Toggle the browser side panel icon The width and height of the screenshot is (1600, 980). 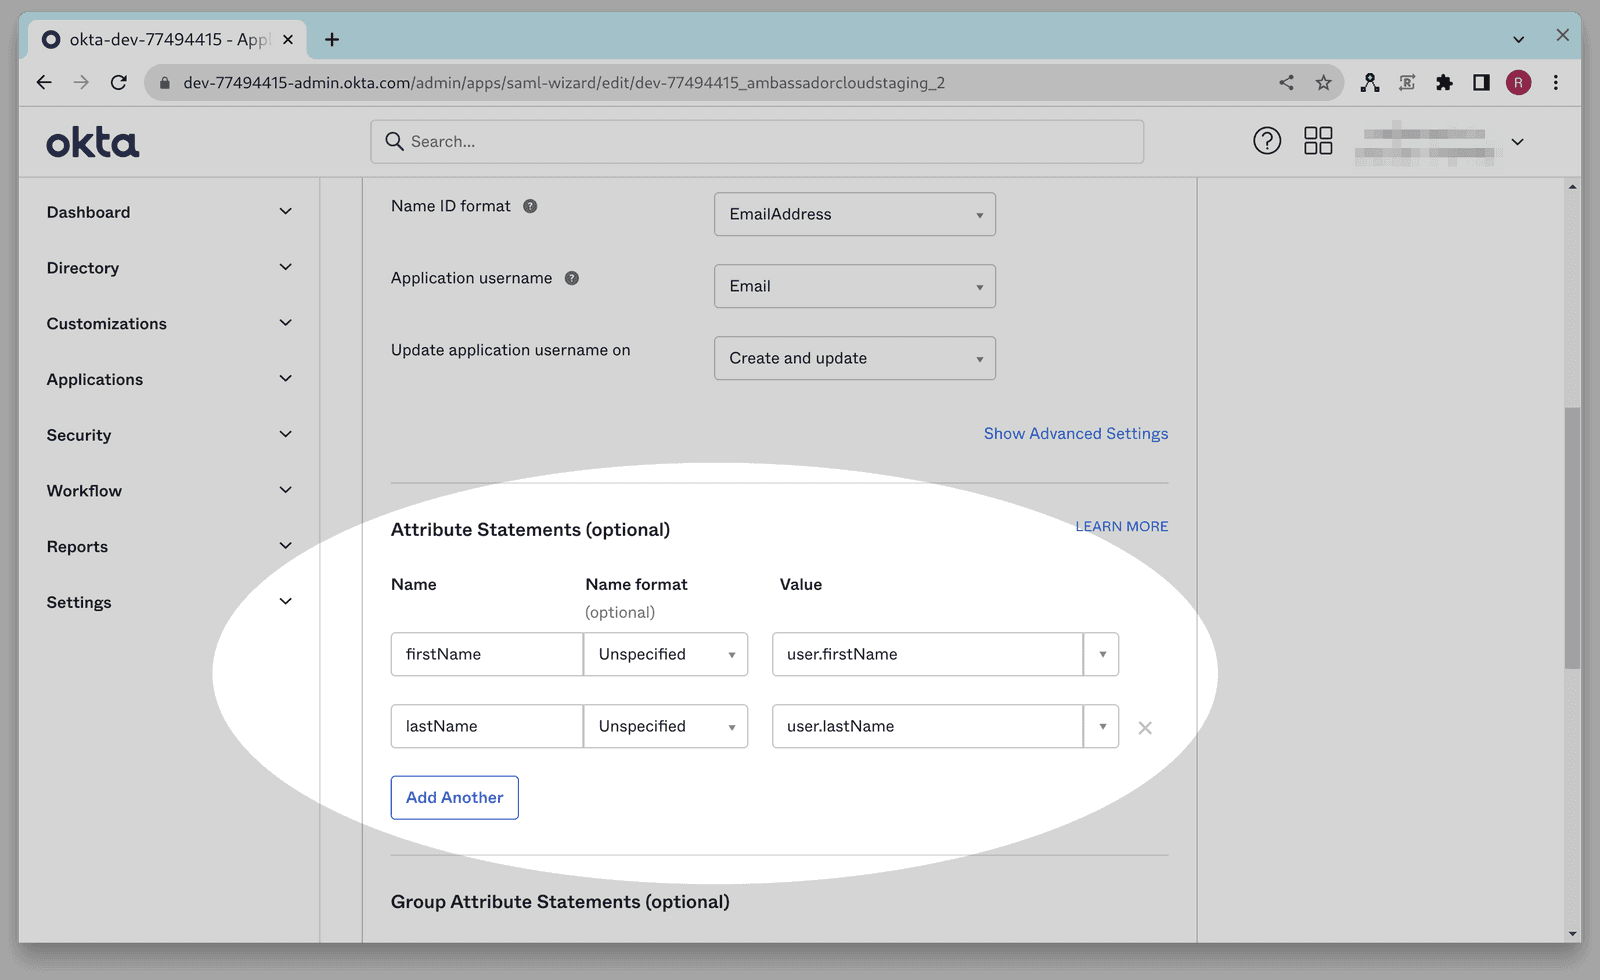tap(1481, 83)
